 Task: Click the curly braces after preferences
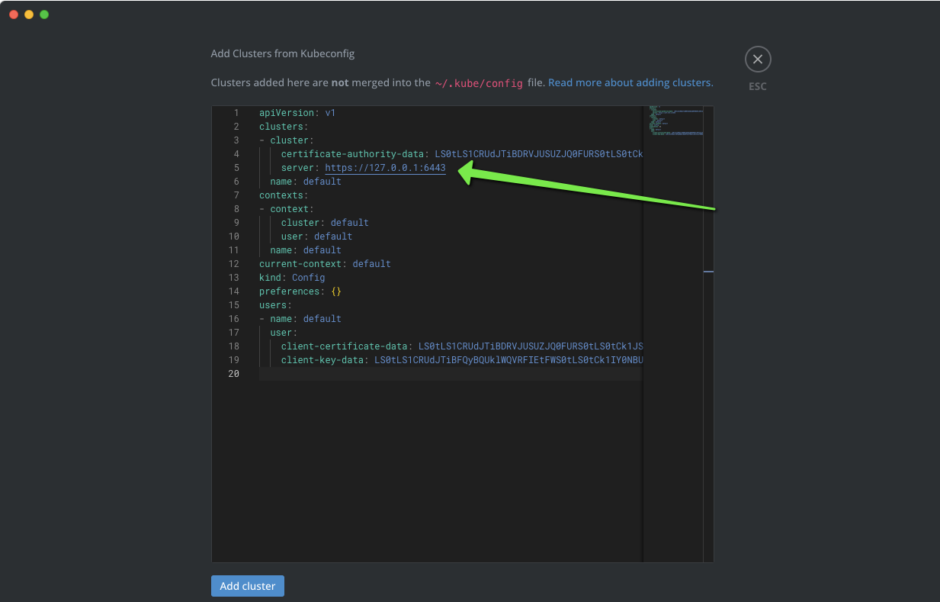[x=337, y=292]
